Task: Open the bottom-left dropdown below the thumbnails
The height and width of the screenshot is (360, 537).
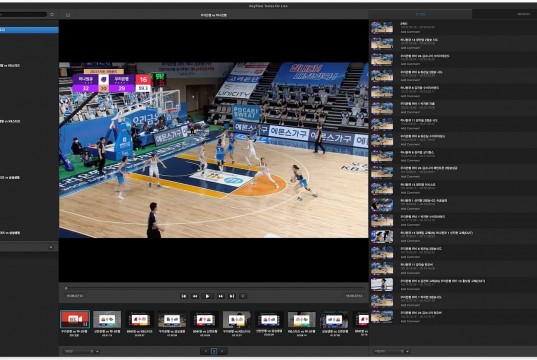Action: [82, 351]
